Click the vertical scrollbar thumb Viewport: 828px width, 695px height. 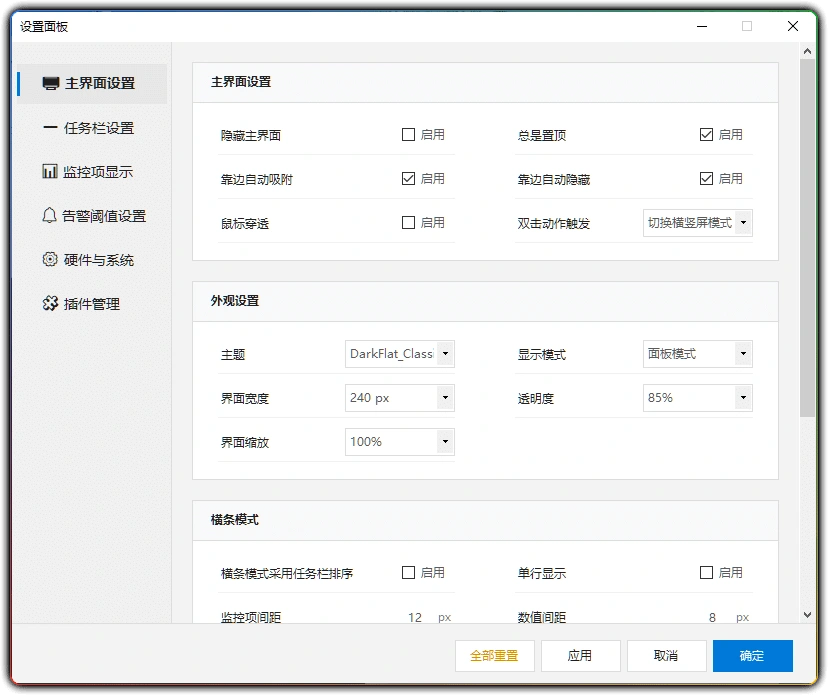(807, 238)
